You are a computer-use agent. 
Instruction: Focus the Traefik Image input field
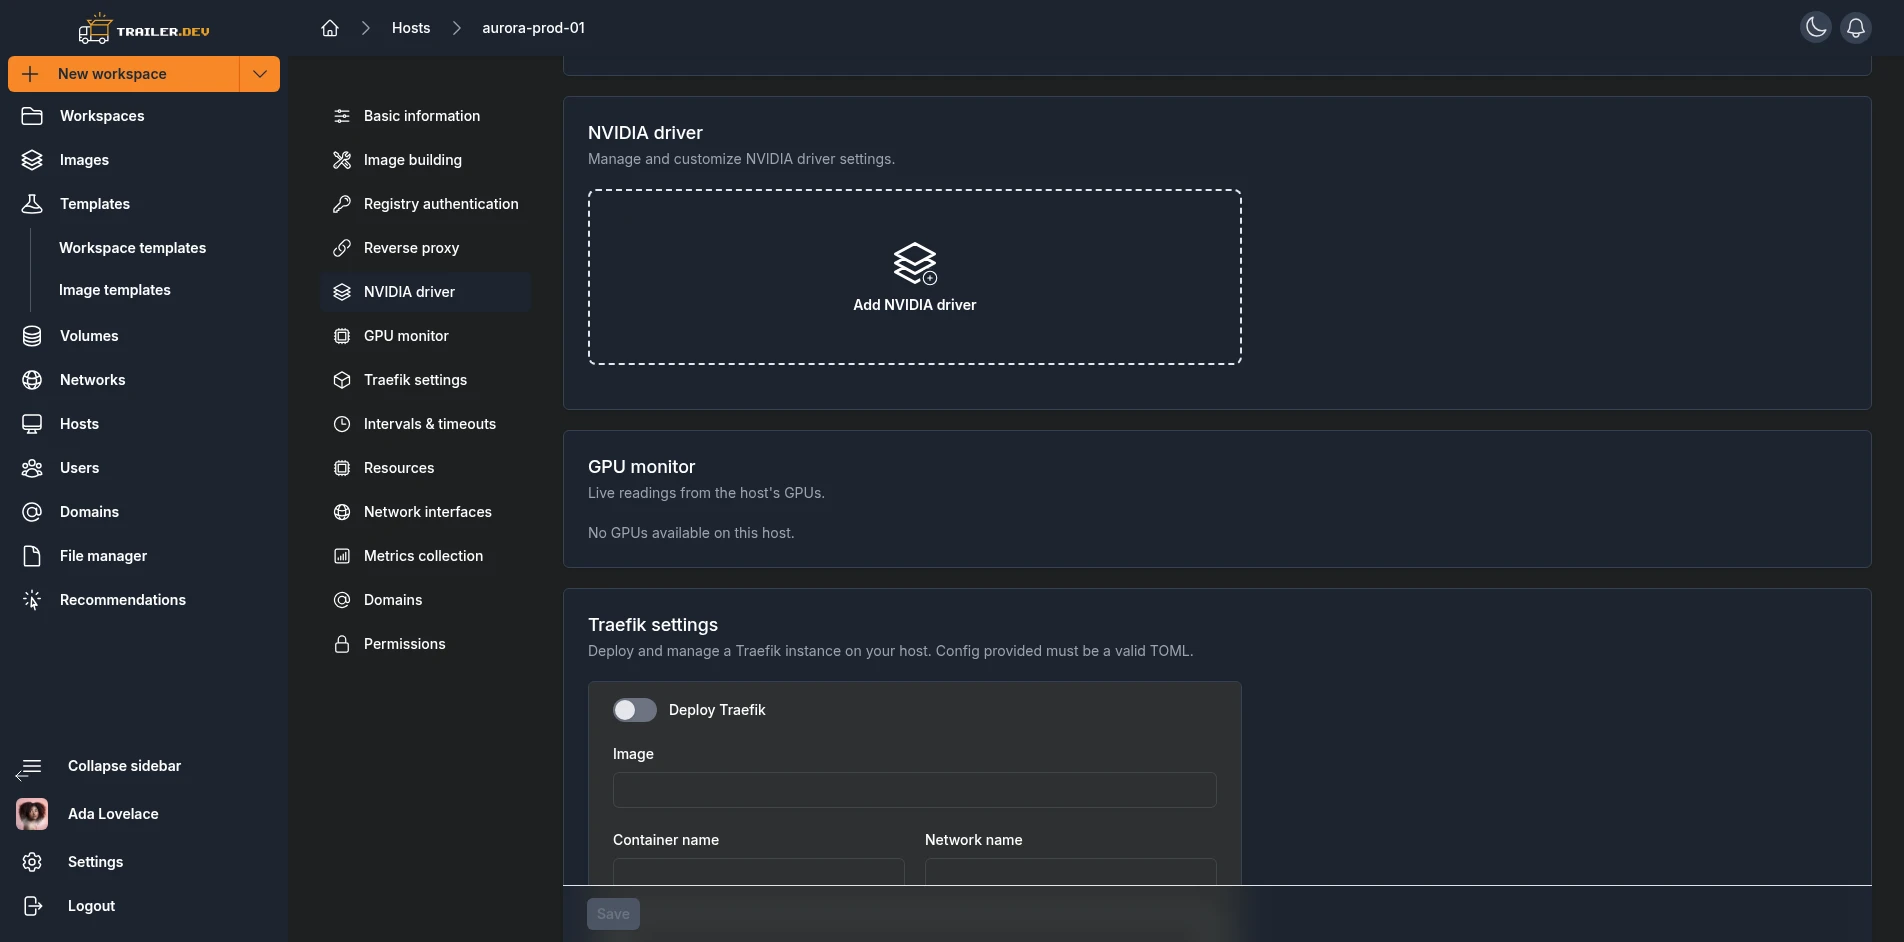[x=915, y=790]
